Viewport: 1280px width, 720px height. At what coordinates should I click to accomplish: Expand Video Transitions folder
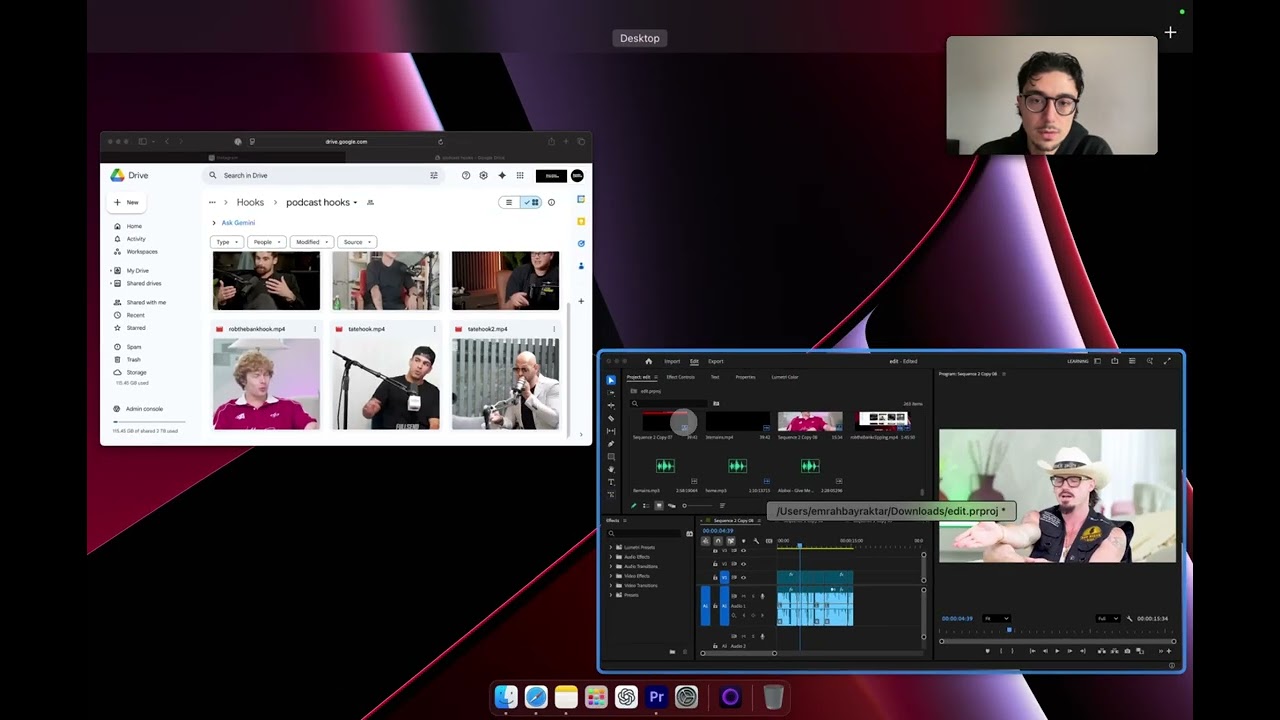[611, 586]
